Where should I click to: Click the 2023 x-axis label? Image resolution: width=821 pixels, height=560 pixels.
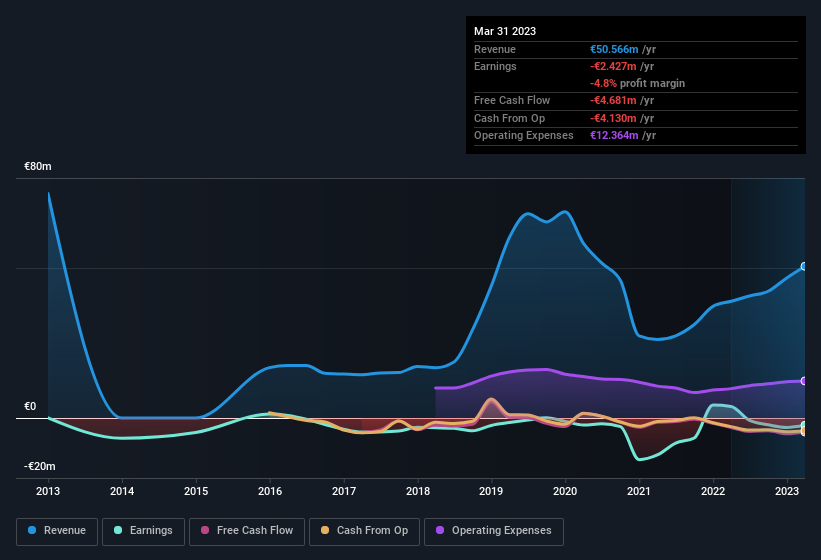[x=787, y=491]
